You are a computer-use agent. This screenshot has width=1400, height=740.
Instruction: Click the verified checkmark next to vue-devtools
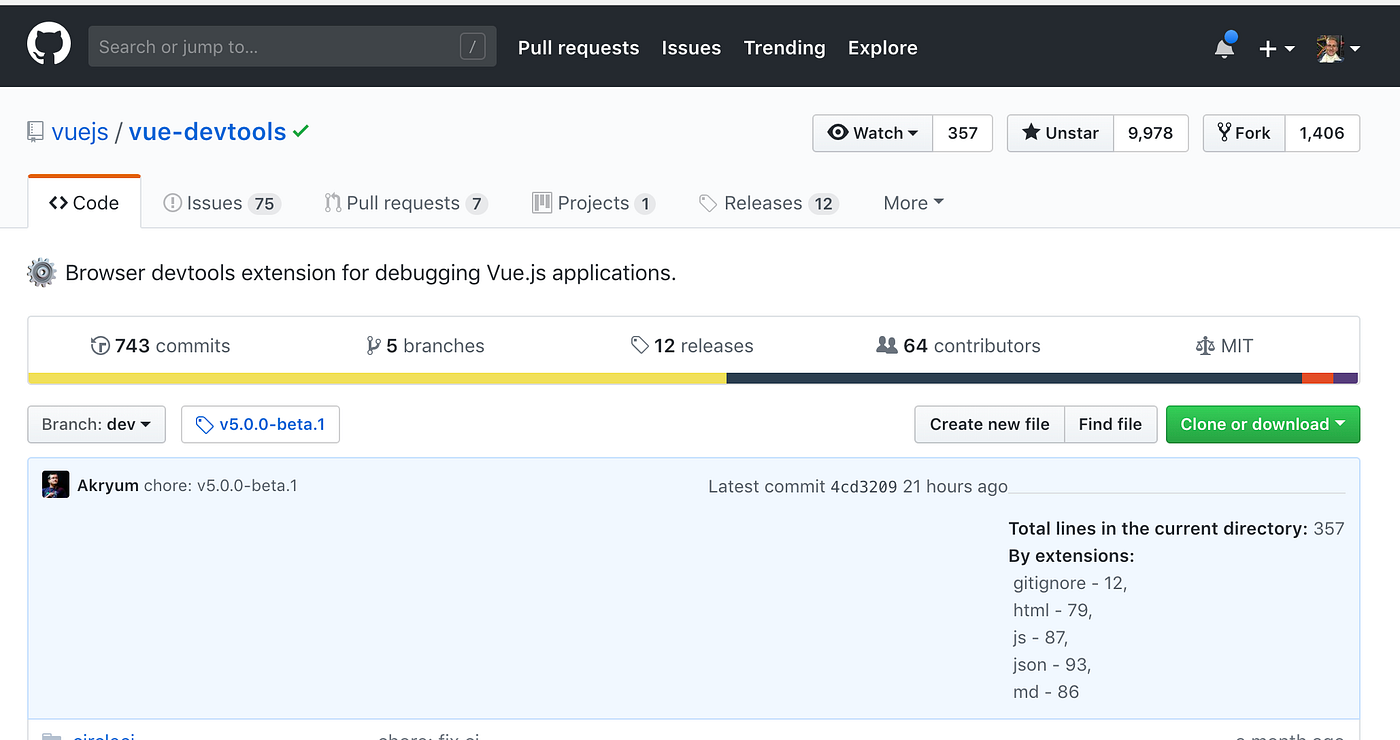click(x=301, y=130)
